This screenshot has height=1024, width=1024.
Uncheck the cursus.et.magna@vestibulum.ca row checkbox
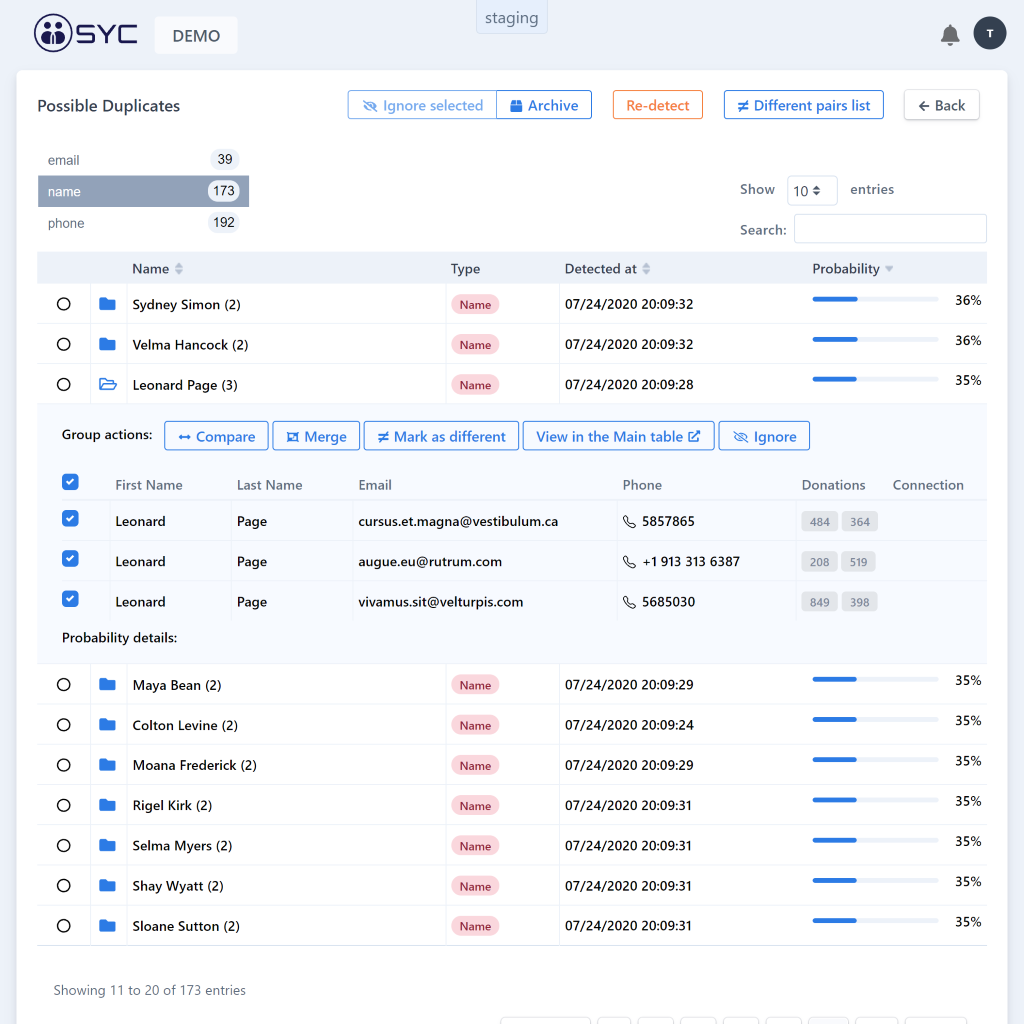tap(70, 519)
